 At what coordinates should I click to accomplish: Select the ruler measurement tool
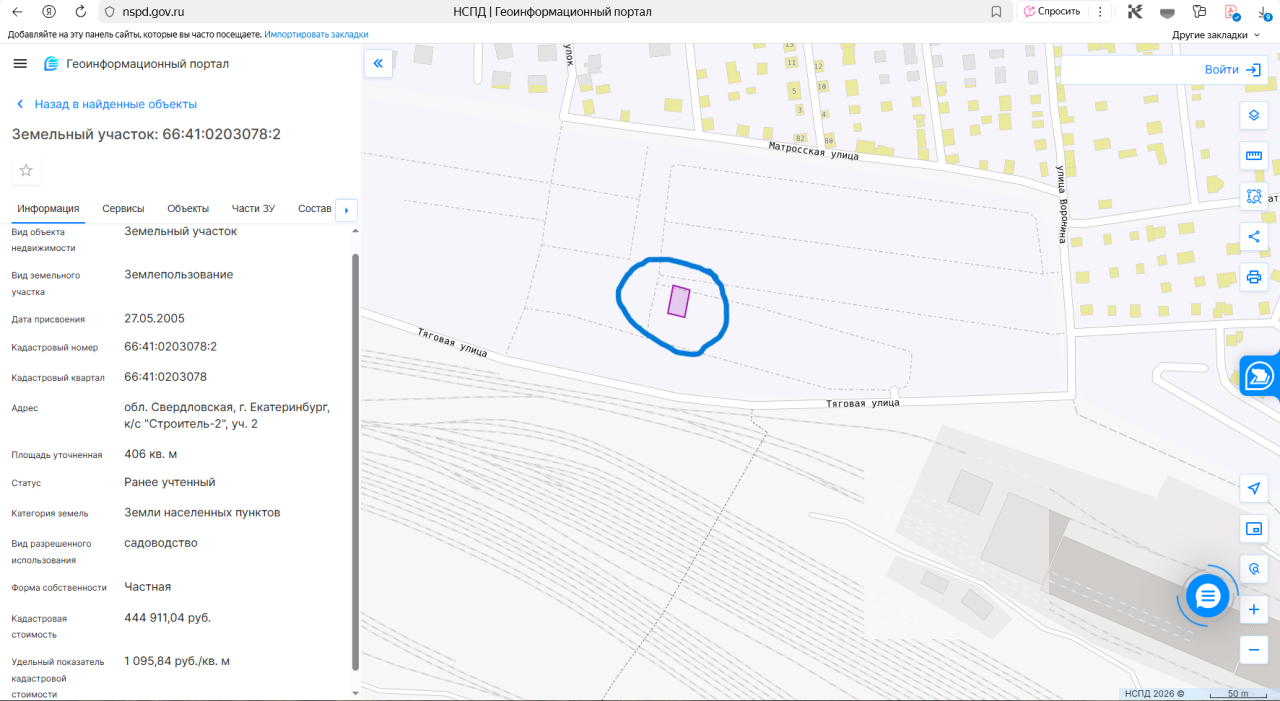pyautogui.click(x=1253, y=156)
